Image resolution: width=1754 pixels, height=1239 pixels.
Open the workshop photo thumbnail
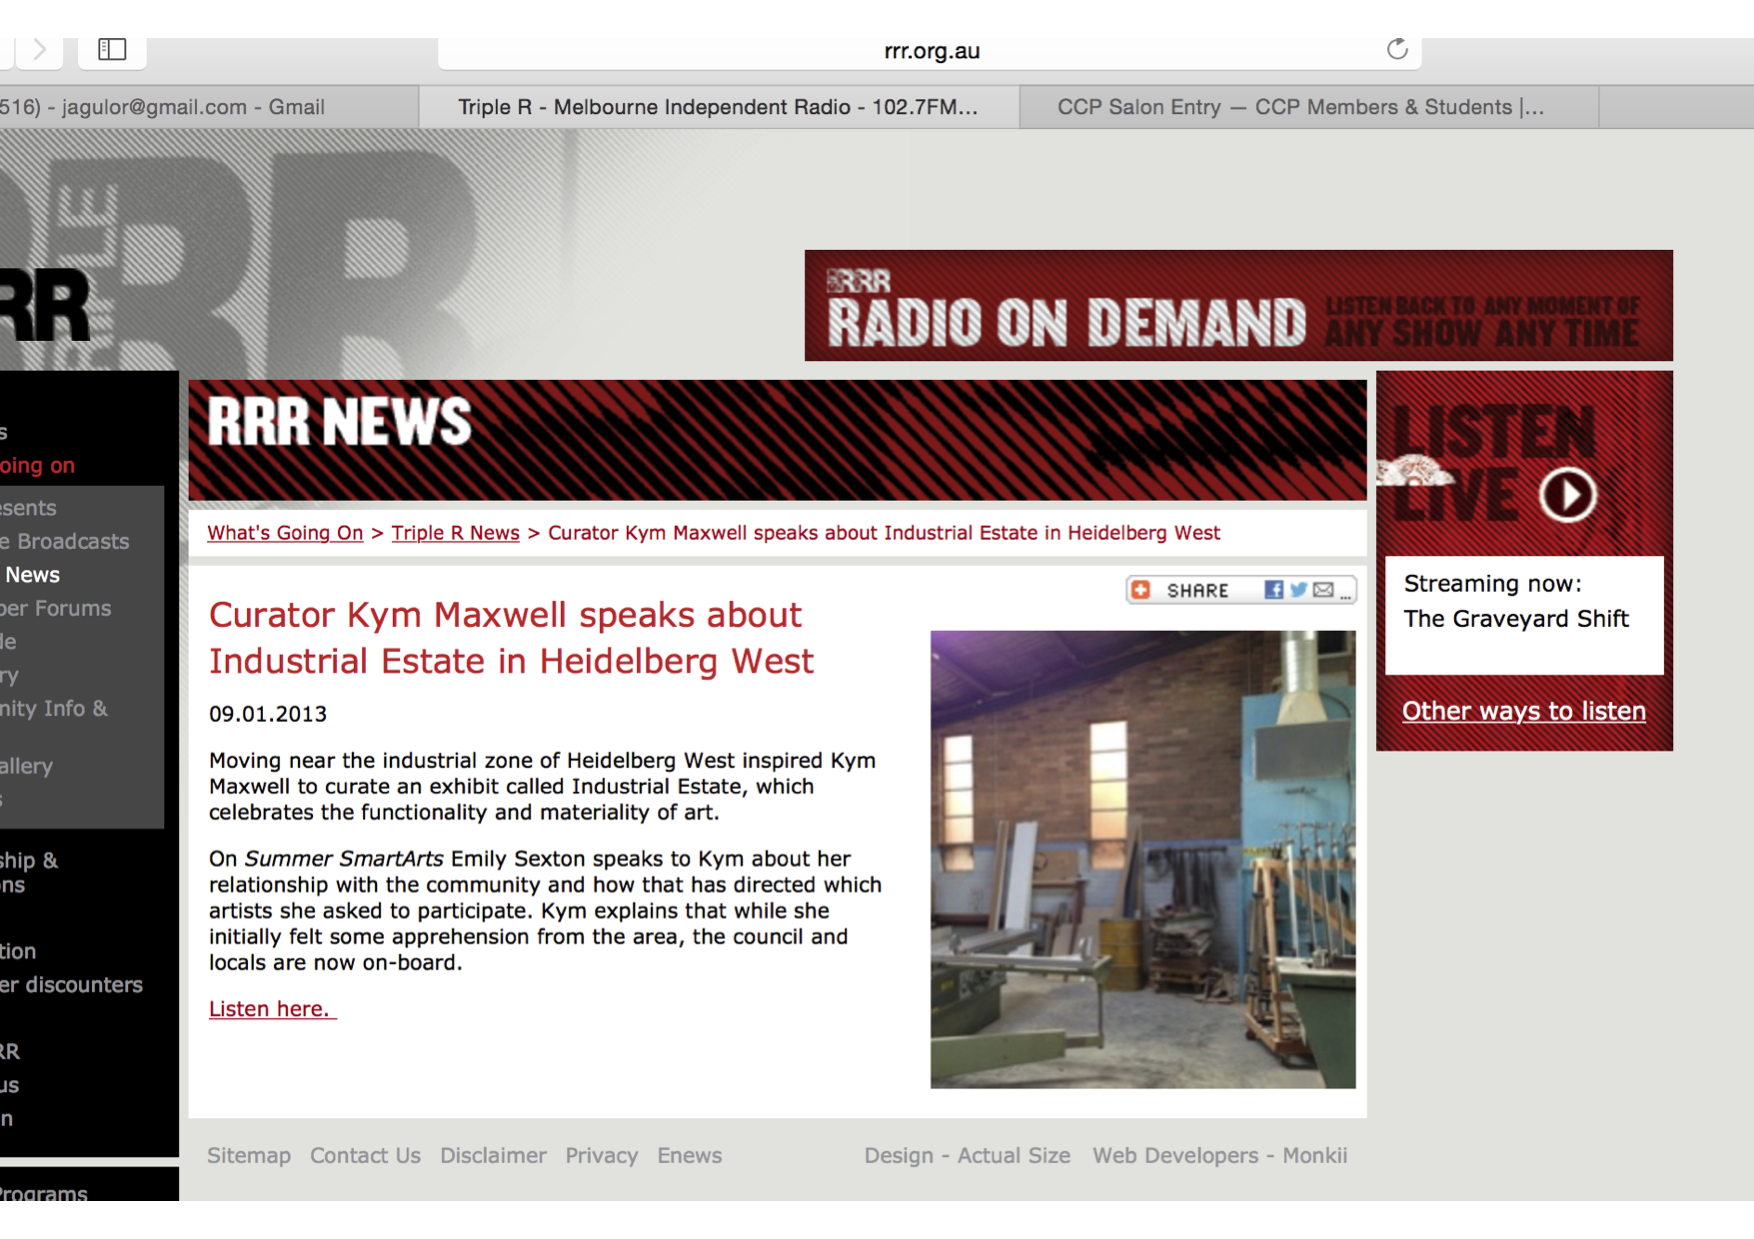click(1143, 859)
